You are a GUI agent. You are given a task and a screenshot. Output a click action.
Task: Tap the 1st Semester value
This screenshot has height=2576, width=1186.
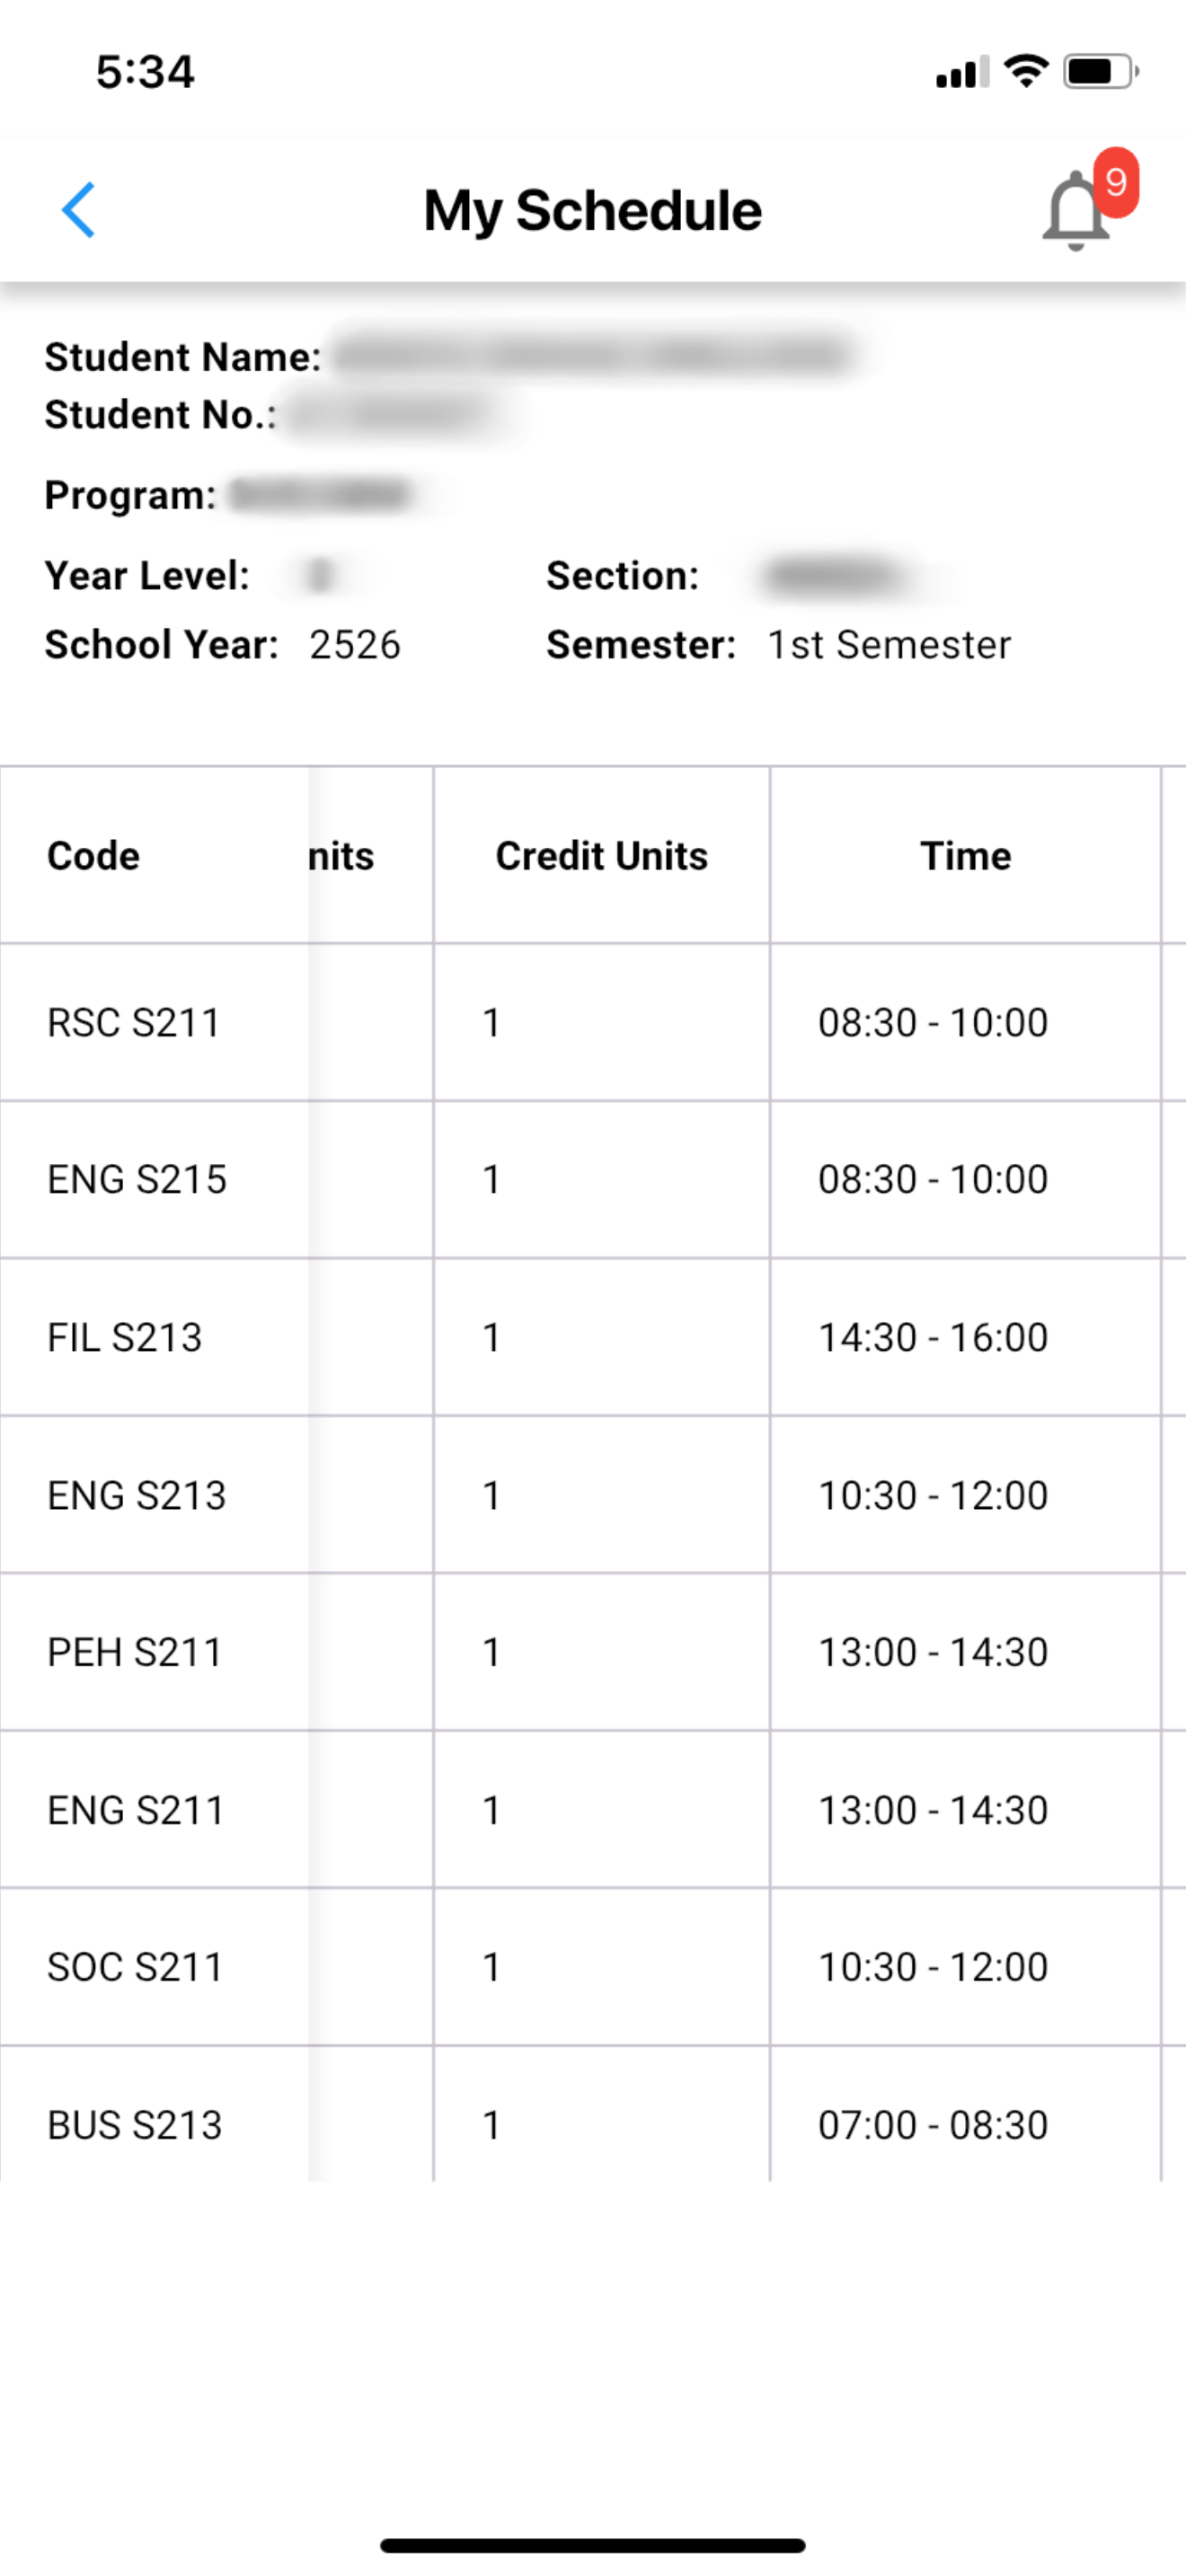point(889,645)
